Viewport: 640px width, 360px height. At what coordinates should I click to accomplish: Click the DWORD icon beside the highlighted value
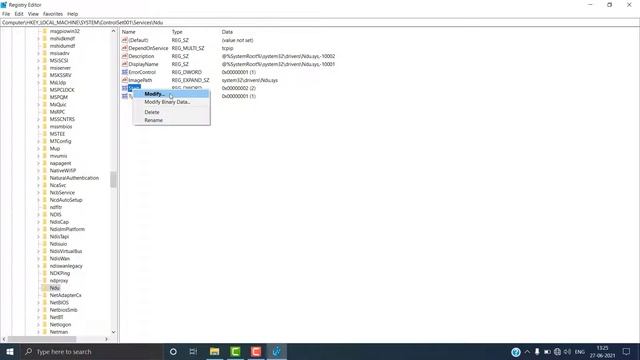tap(125, 88)
